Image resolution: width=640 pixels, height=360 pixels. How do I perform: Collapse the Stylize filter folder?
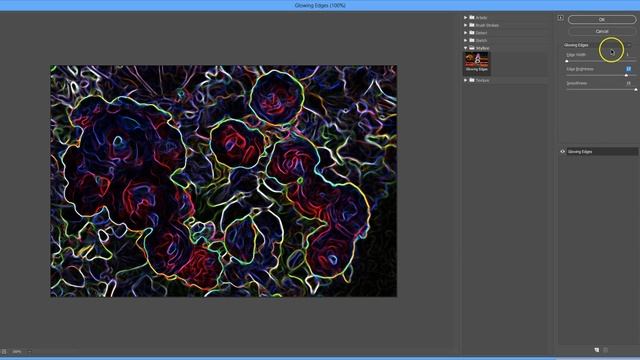pyautogui.click(x=465, y=48)
